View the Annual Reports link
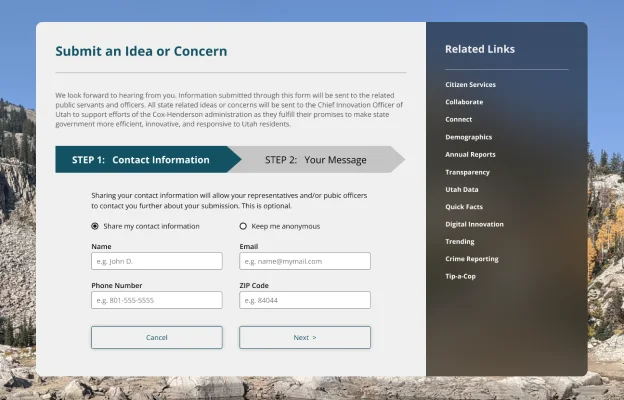Viewport: 624px width, 400px height. tap(470, 154)
